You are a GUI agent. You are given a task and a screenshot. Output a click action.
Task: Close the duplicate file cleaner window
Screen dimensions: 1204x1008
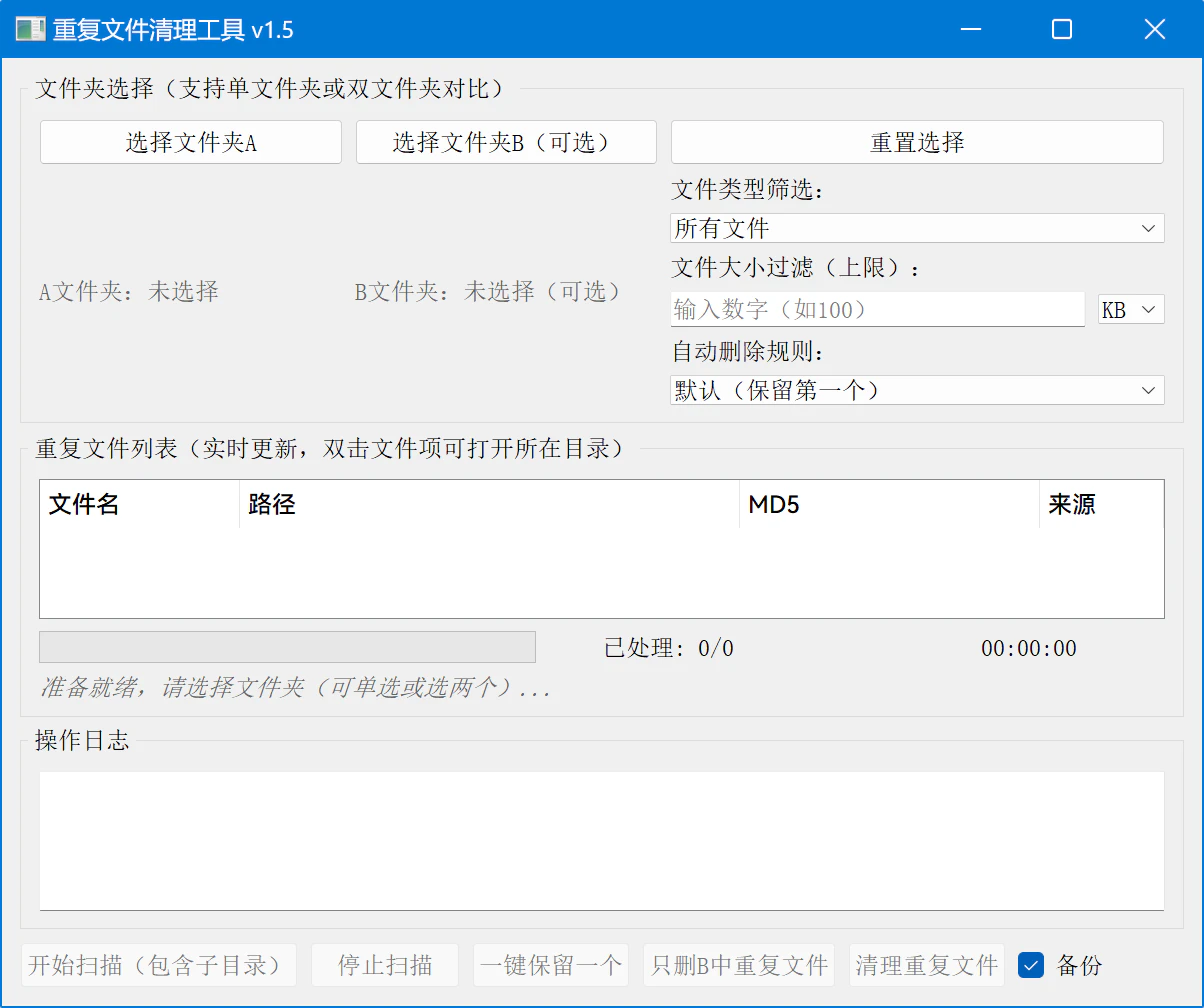[x=1154, y=30]
